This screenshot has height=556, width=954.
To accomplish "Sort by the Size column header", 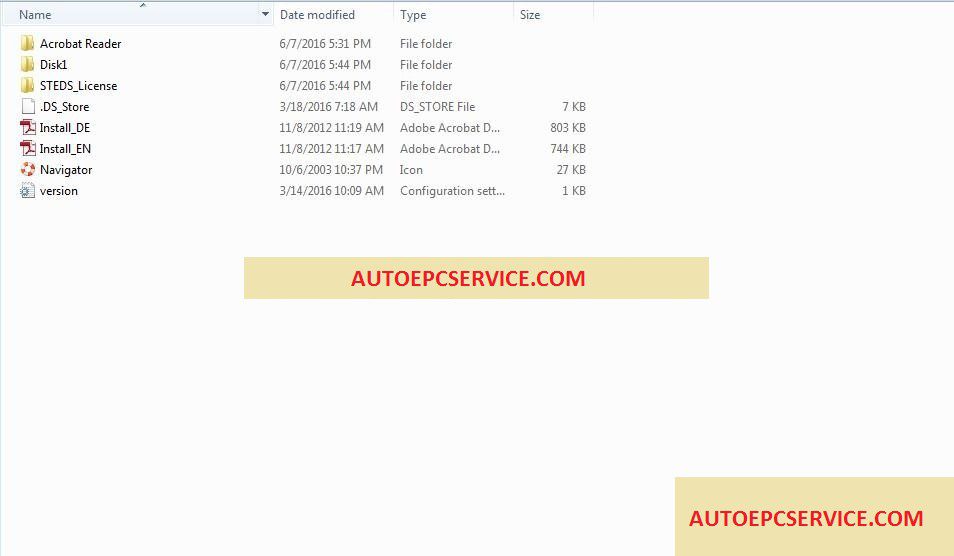I will [x=530, y=15].
